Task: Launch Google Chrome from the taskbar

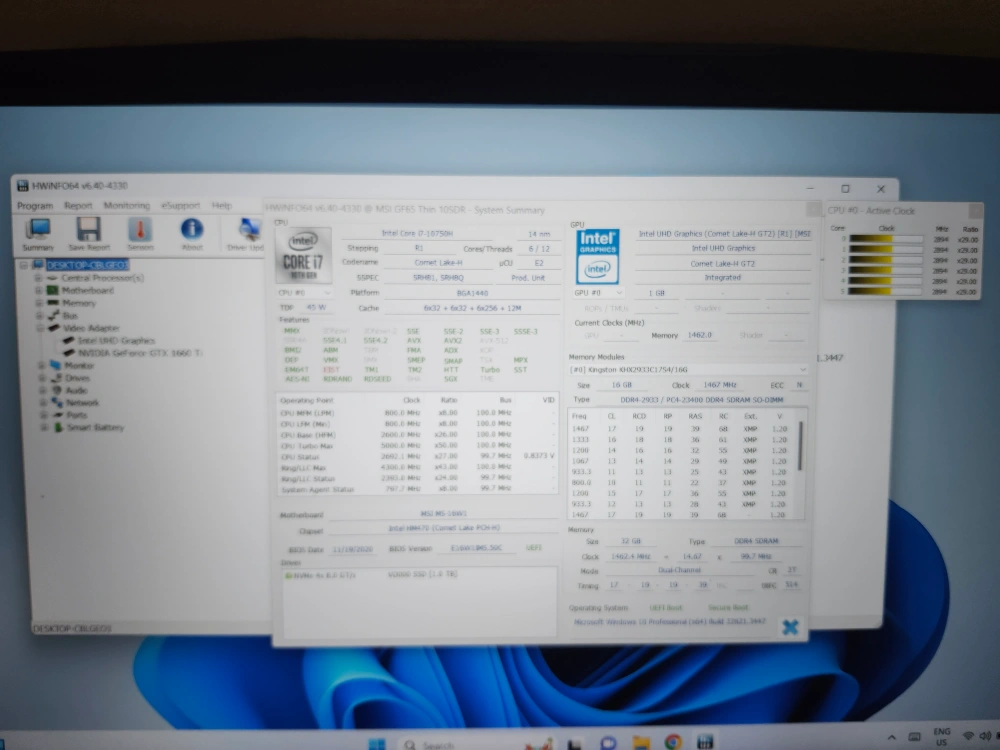Action: pyautogui.click(x=672, y=742)
